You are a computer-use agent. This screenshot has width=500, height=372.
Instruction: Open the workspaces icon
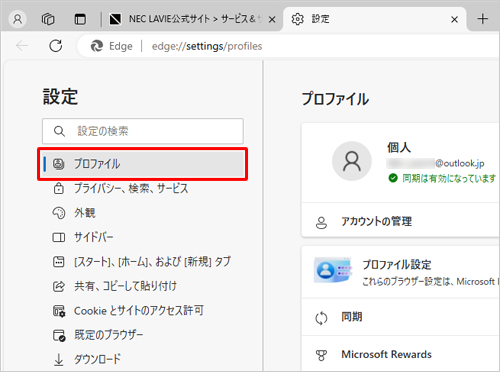pyautogui.click(x=48, y=19)
